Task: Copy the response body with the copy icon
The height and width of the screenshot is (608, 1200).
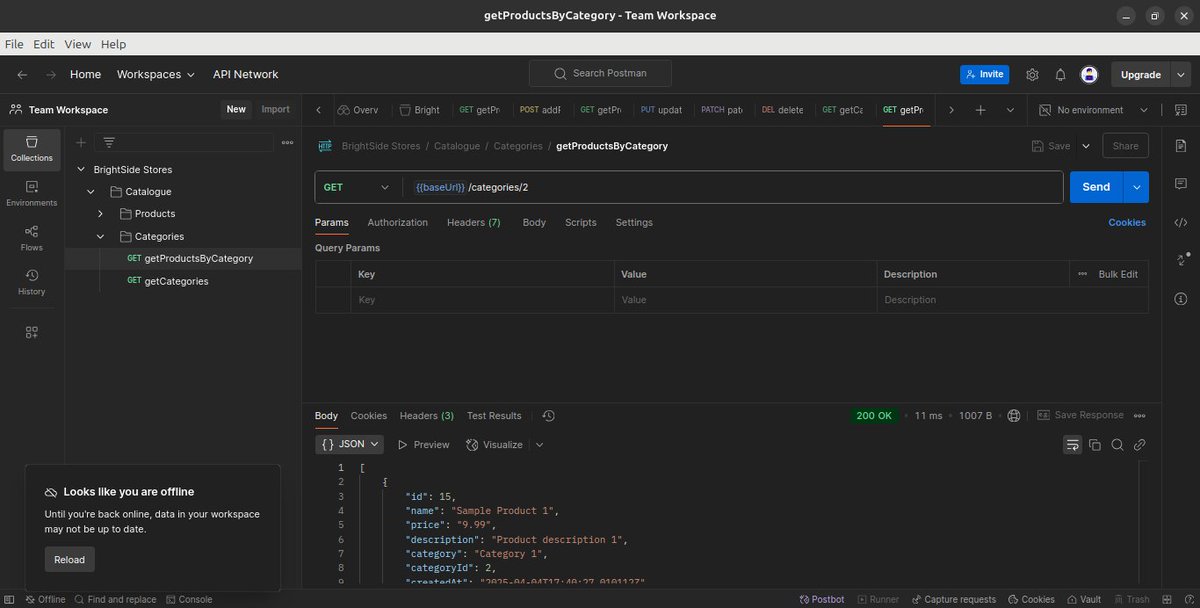Action: pyautogui.click(x=1095, y=445)
